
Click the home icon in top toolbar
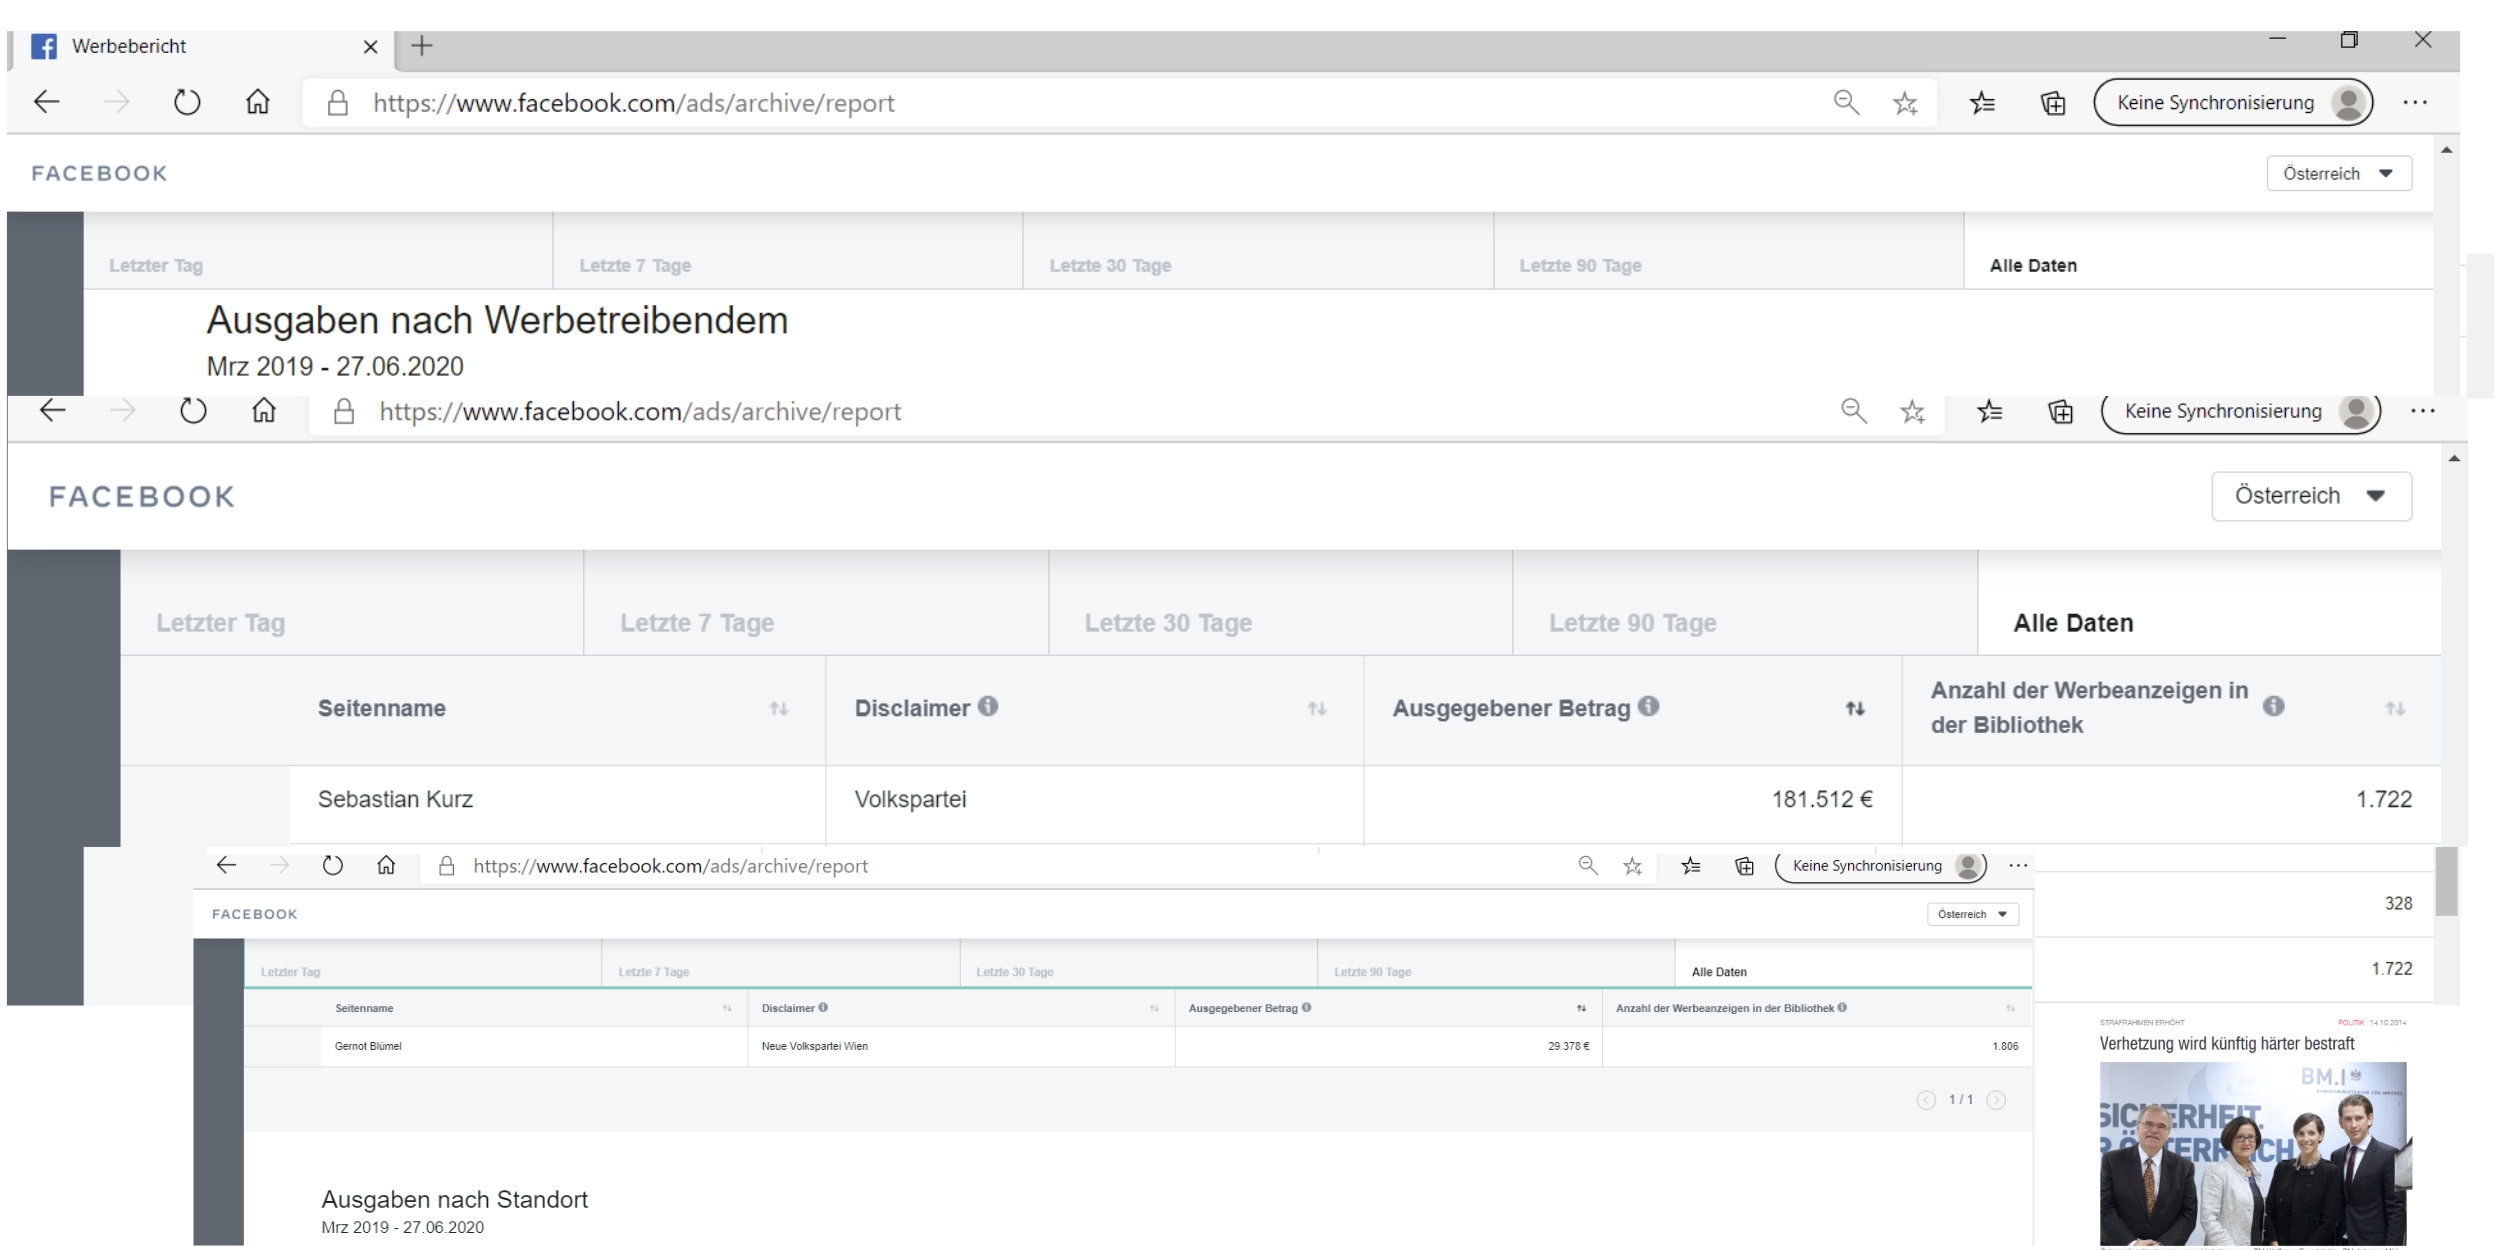(x=258, y=102)
